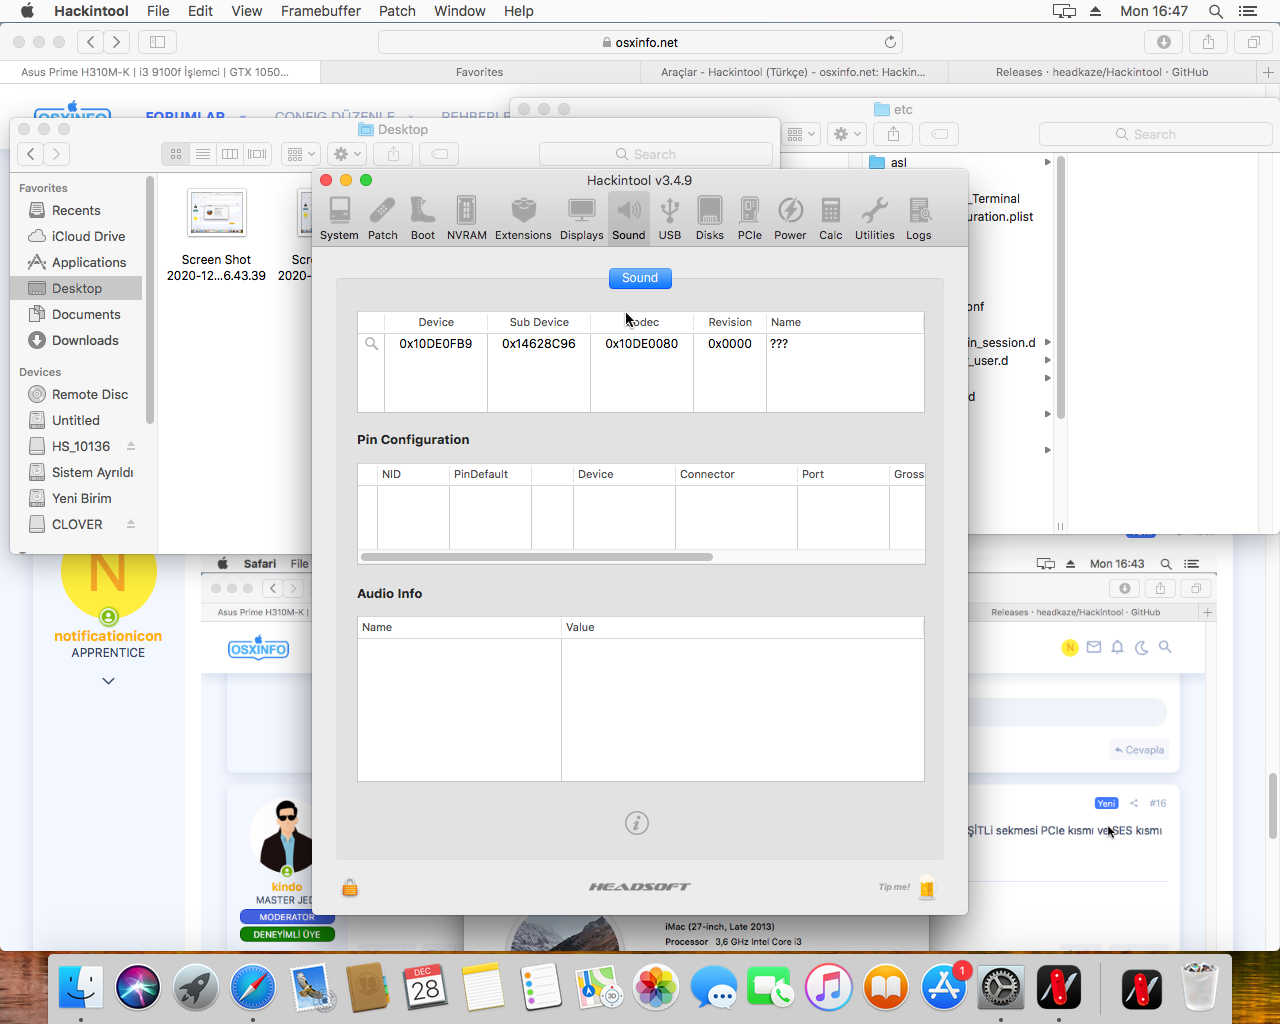1280x1024 pixels.
Task: Open the Extensions section
Action: tap(523, 217)
